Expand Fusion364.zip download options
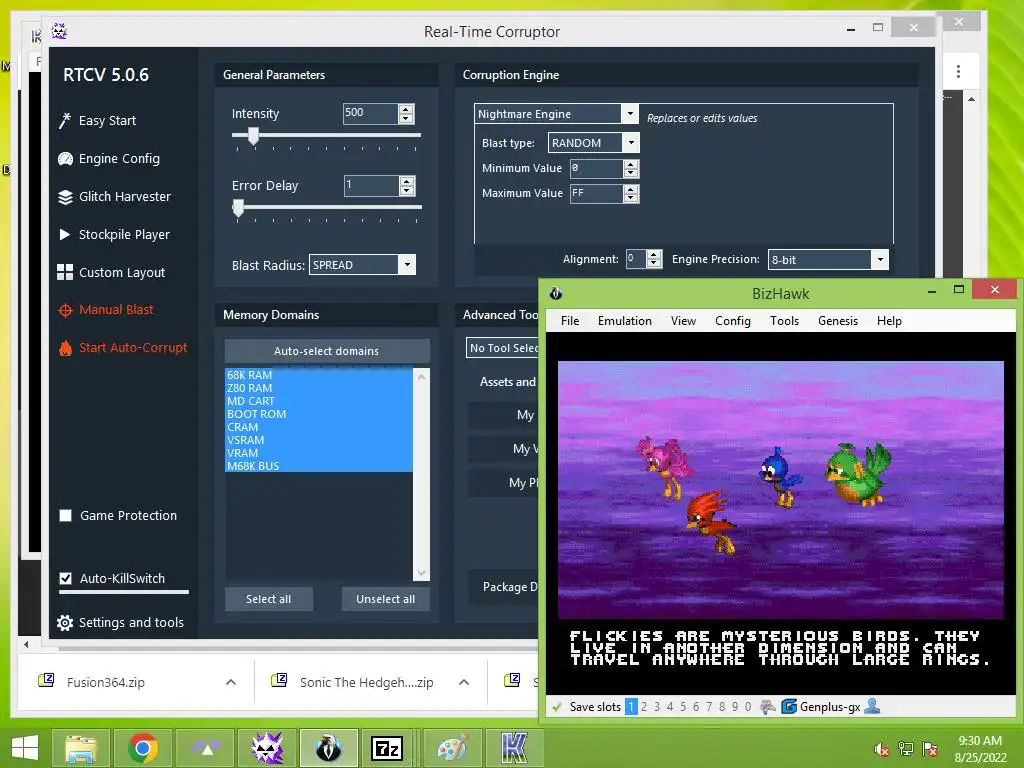 (231, 682)
